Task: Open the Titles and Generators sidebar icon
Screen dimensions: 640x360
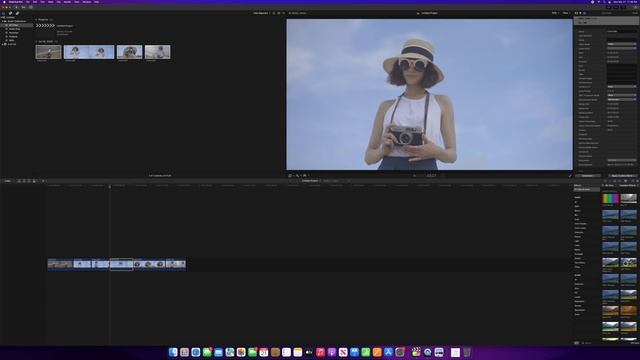Action: (x=17, y=13)
